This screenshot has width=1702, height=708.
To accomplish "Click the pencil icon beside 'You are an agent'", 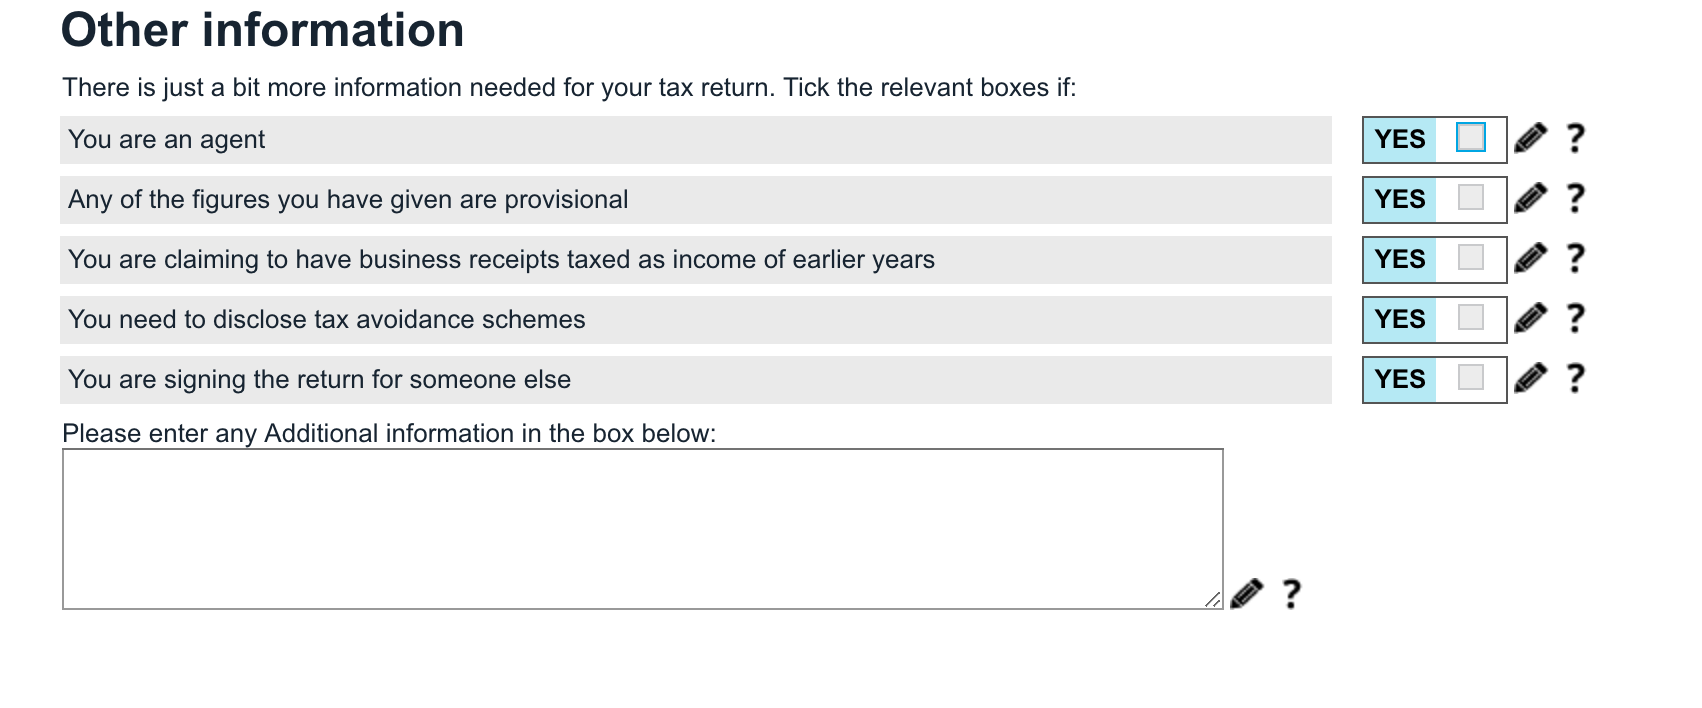I will tap(1530, 138).
